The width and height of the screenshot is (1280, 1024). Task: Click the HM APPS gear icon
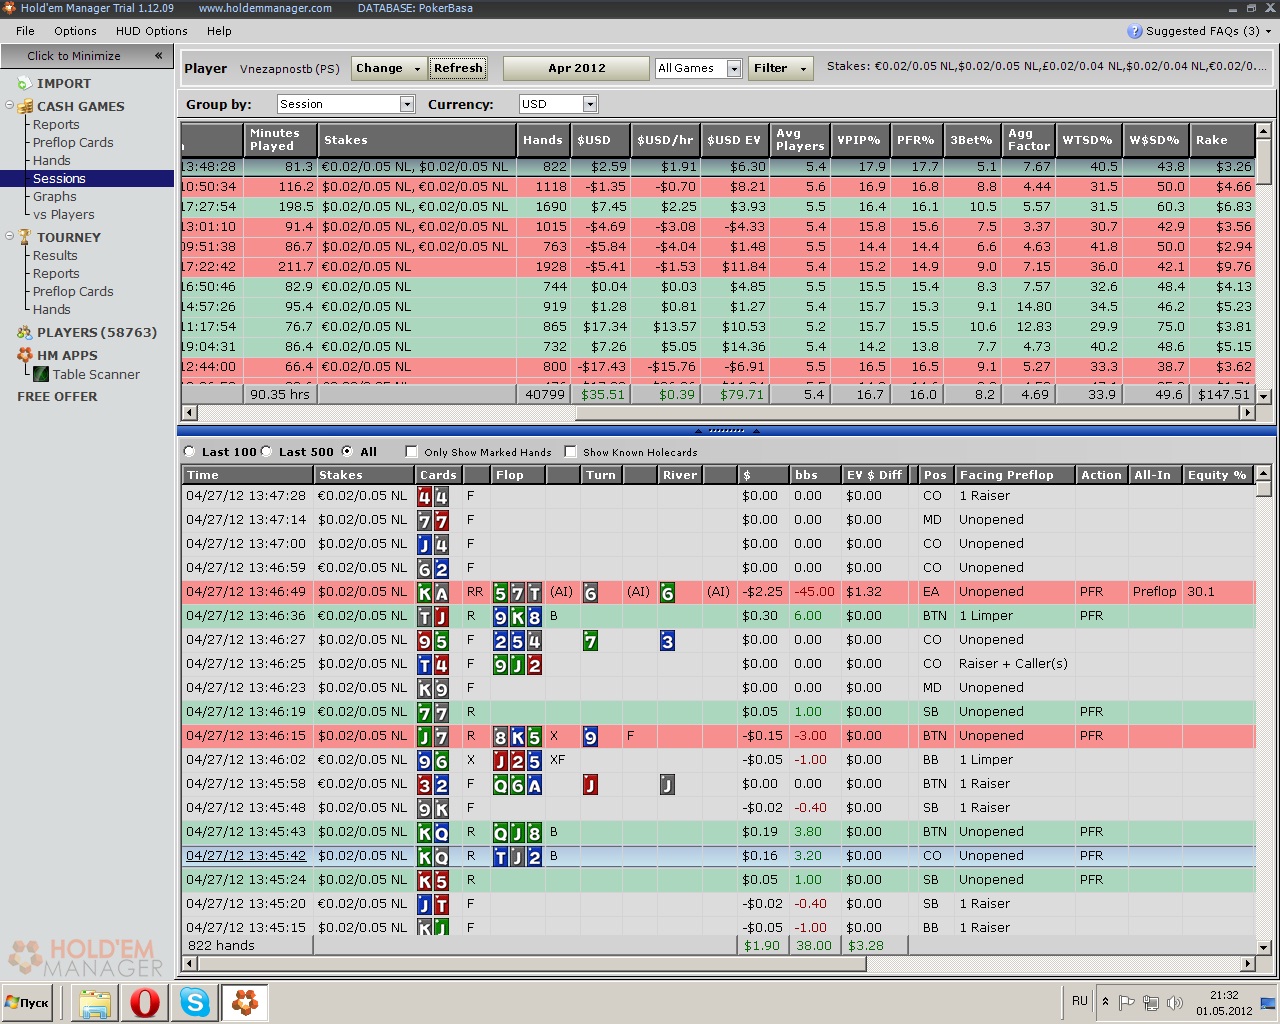click(25, 355)
